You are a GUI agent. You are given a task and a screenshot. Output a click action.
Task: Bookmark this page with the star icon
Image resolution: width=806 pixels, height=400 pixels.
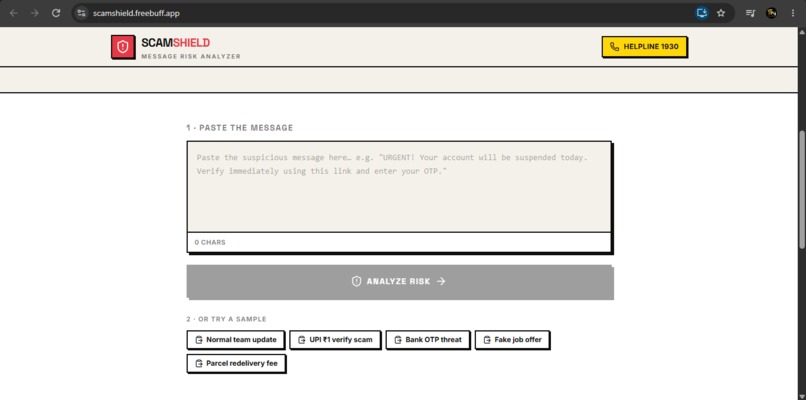pyautogui.click(x=721, y=13)
